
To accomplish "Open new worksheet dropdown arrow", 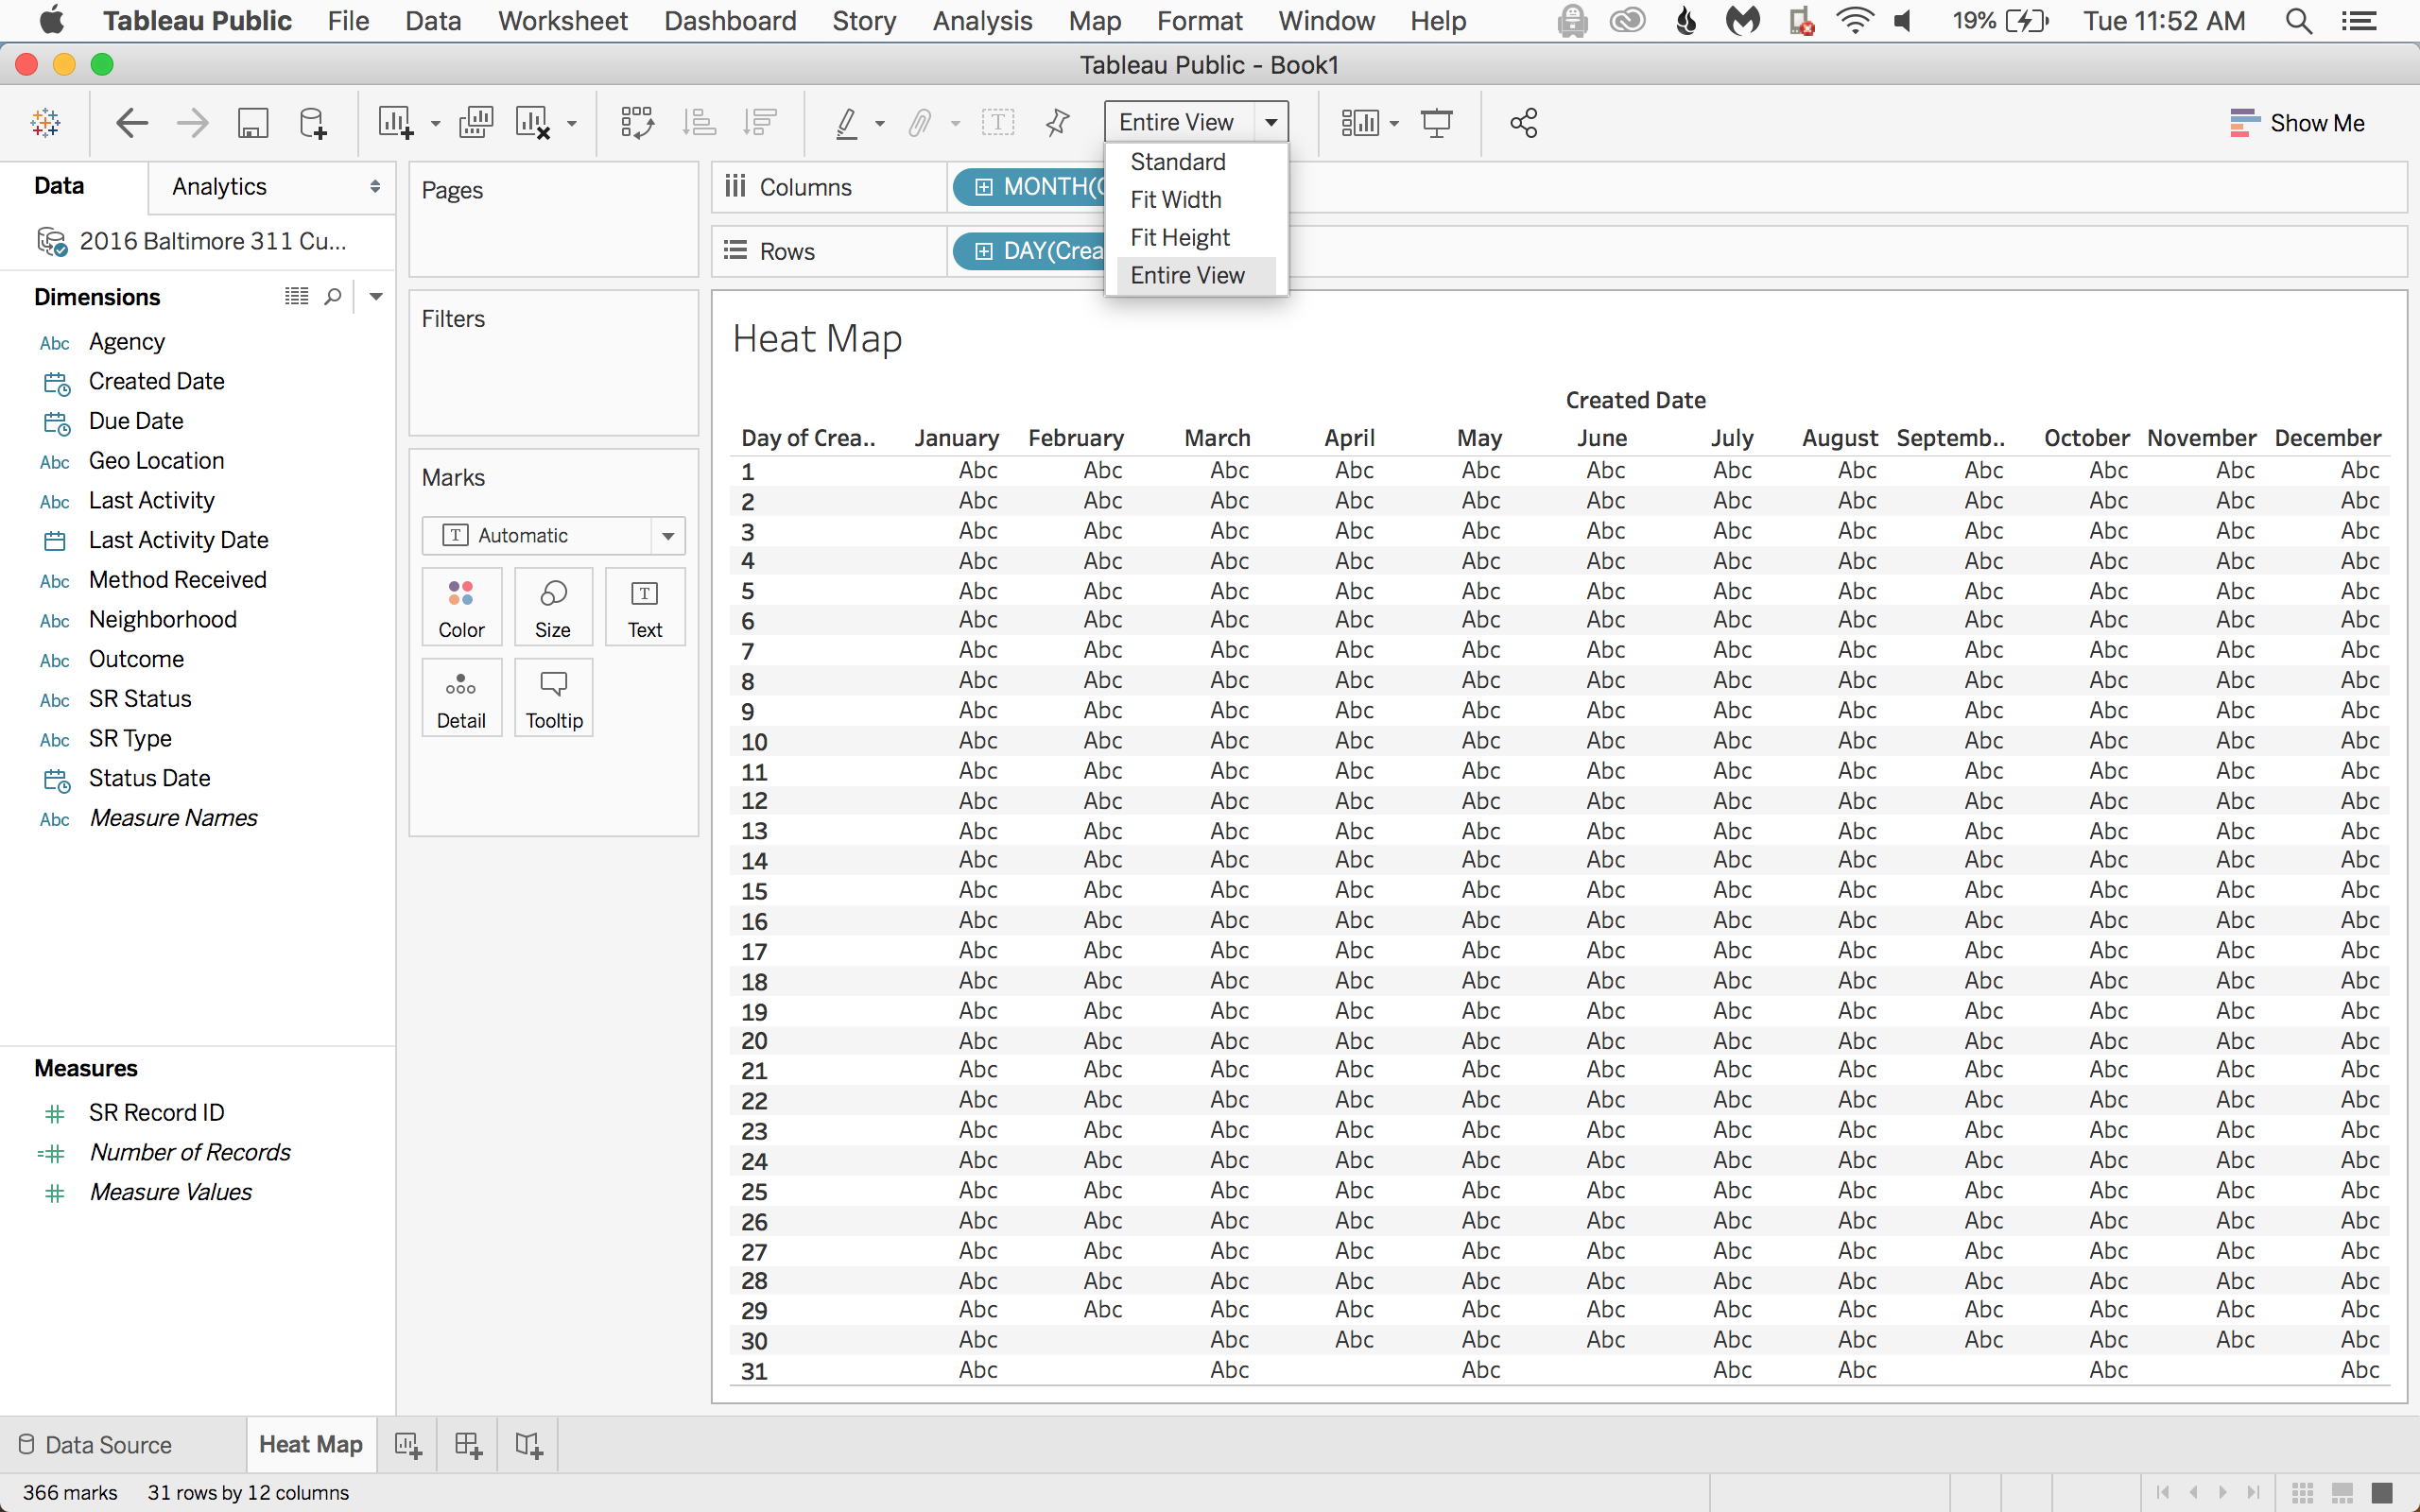I will (435, 124).
